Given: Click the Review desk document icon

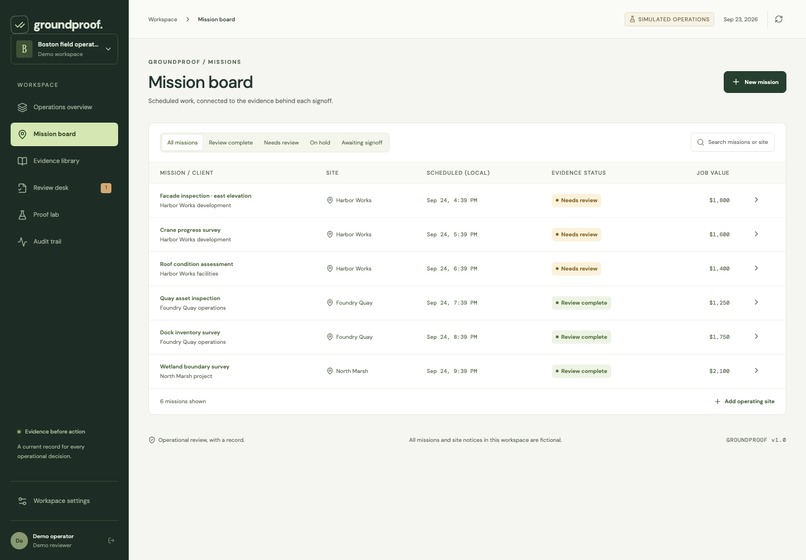Looking at the screenshot, I should coord(22,188).
